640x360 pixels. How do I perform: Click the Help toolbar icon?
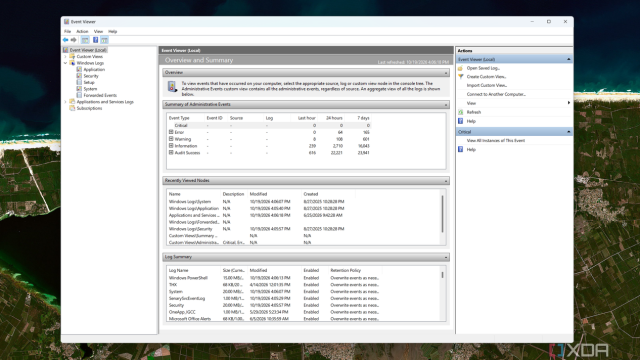pyautogui.click(x=96, y=40)
